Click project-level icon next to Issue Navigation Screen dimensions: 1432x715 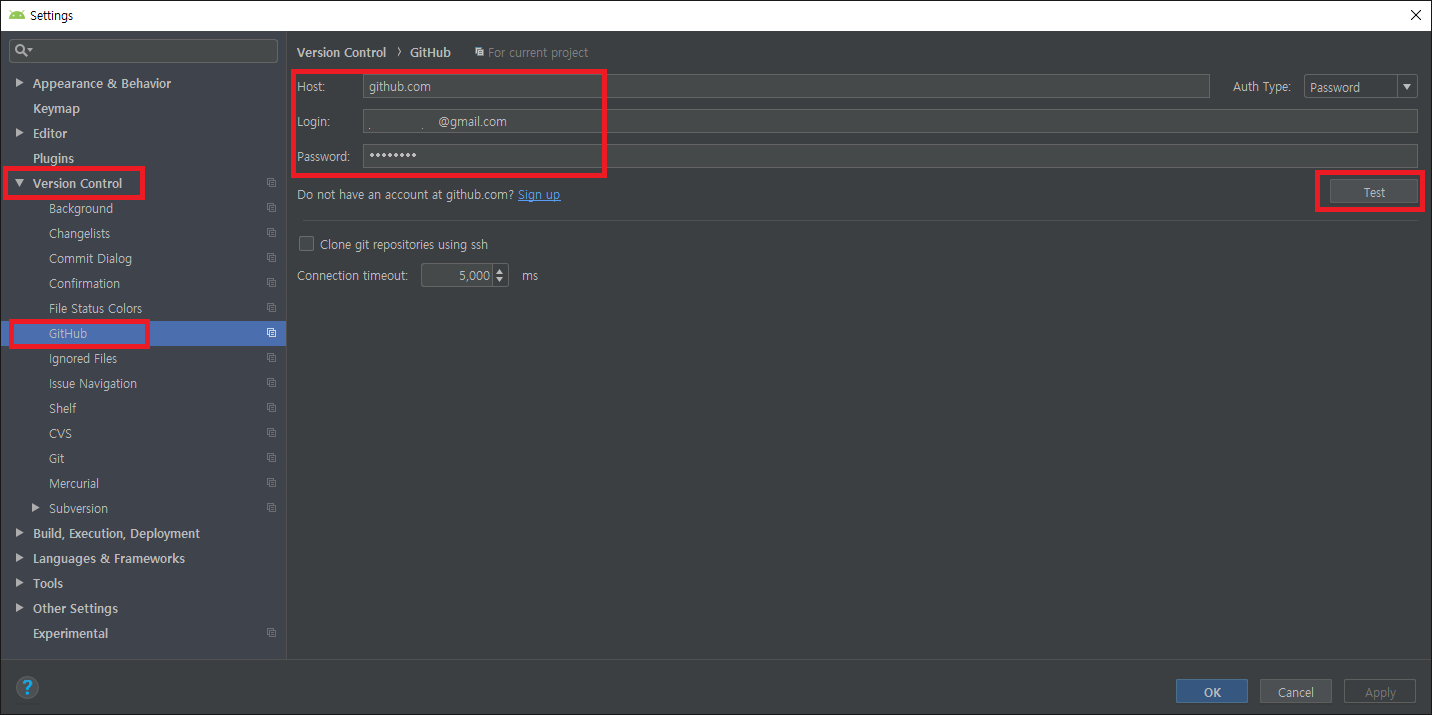(x=271, y=383)
